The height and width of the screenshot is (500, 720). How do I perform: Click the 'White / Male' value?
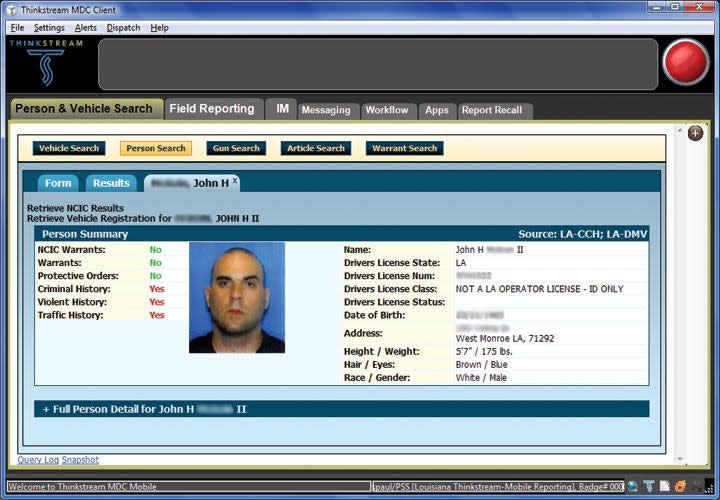coord(481,378)
